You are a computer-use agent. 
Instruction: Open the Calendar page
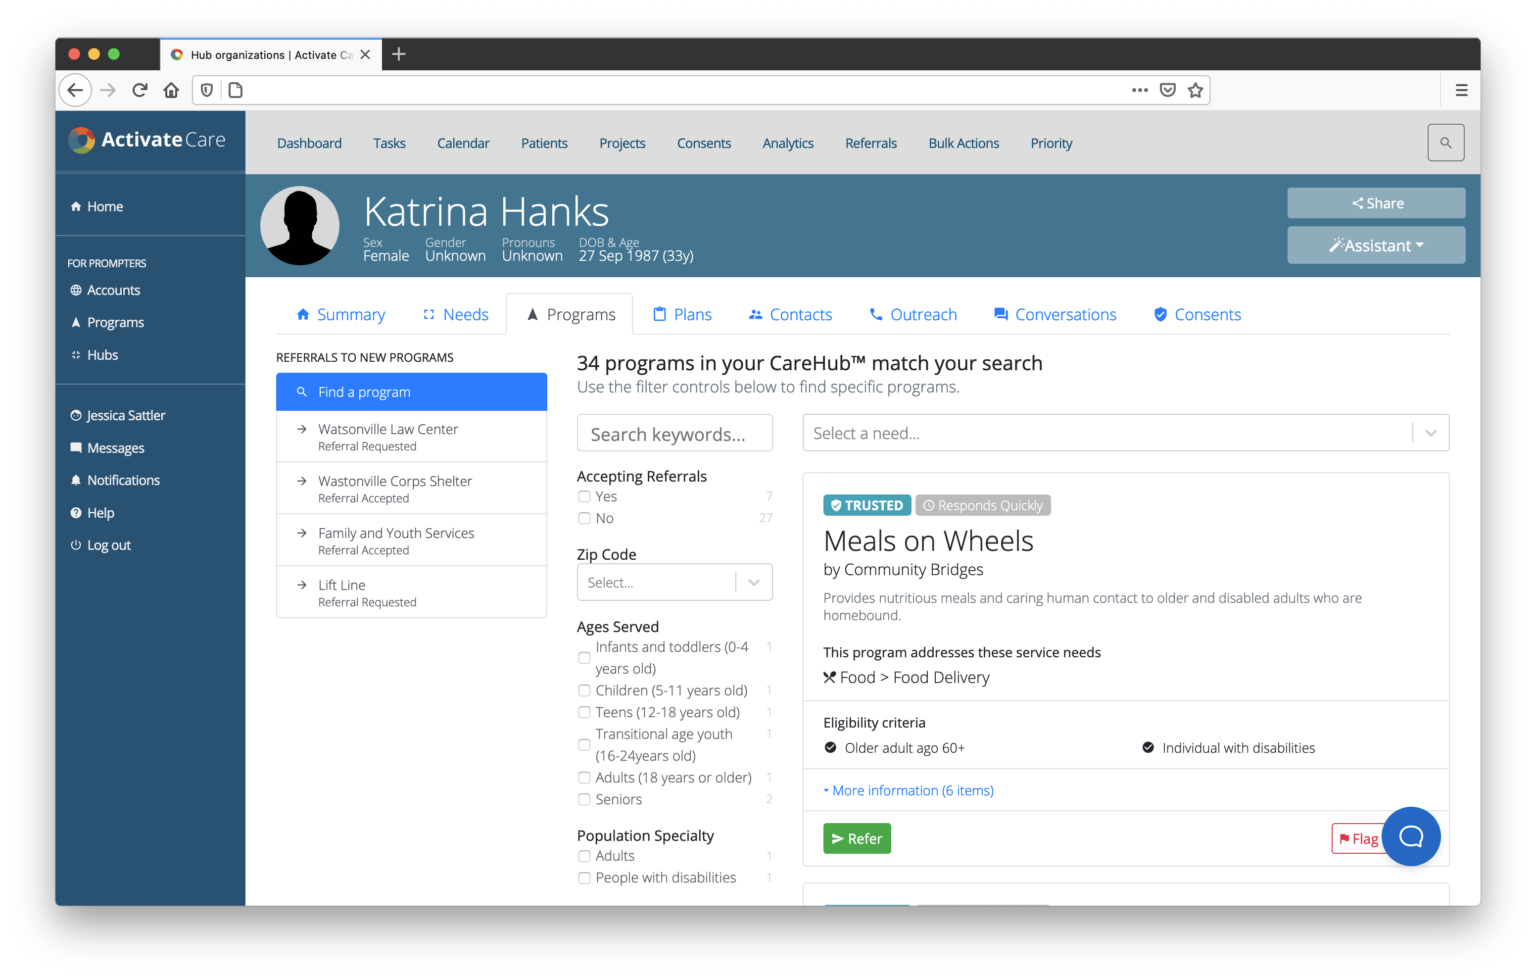463,144
